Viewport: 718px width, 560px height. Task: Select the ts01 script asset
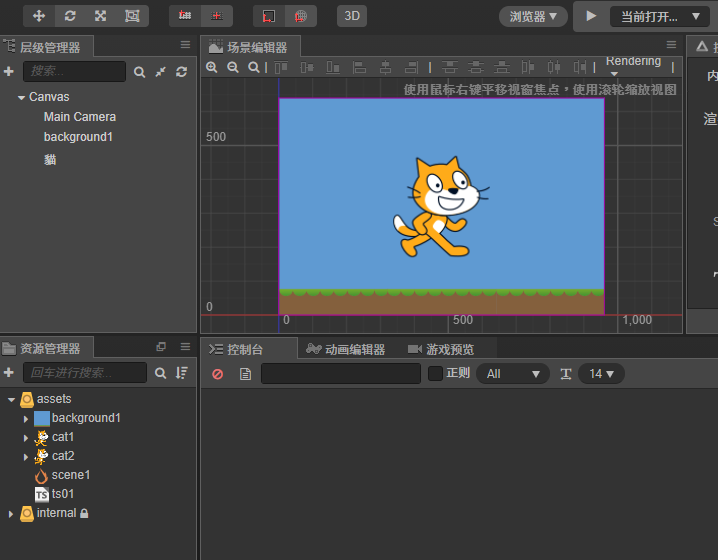pos(54,494)
